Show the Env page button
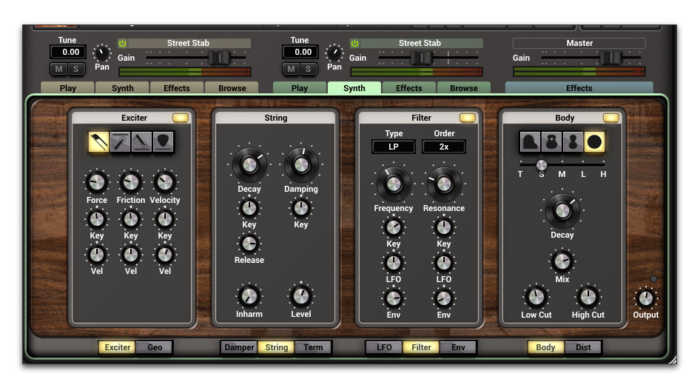 (x=458, y=347)
